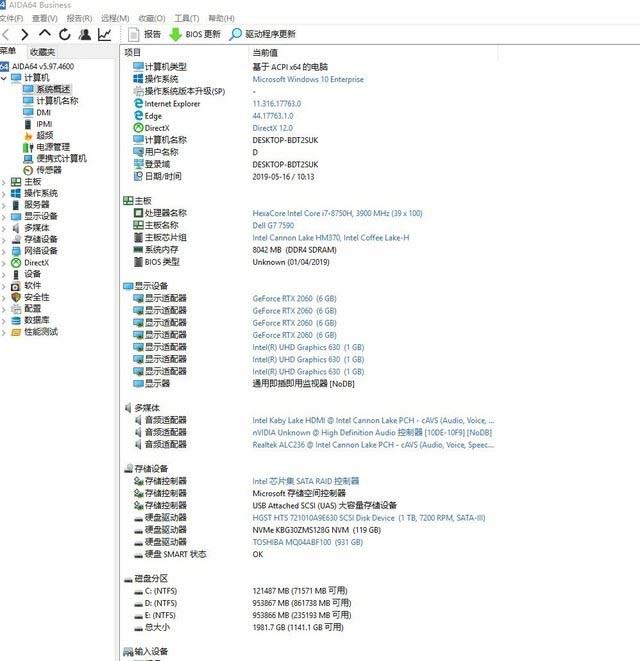Open the graph chart toolbar icon
640x661 pixels.
(105, 35)
